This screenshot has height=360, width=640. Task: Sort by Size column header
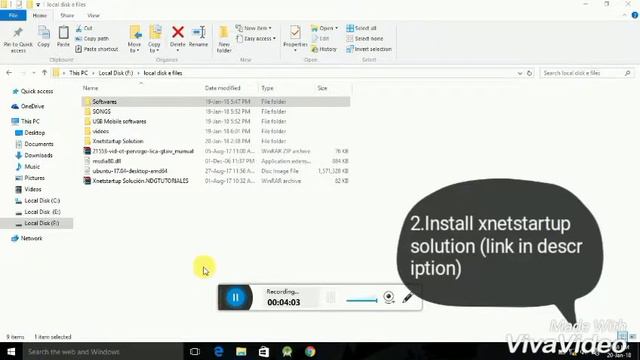pos(322,88)
